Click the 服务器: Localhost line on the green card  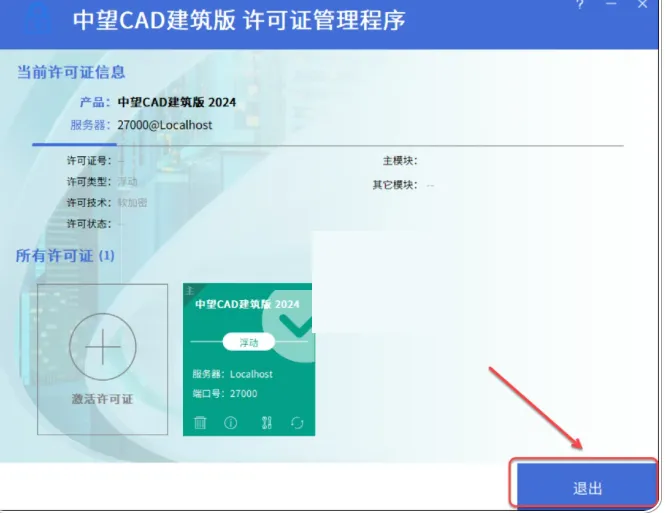coord(232,374)
